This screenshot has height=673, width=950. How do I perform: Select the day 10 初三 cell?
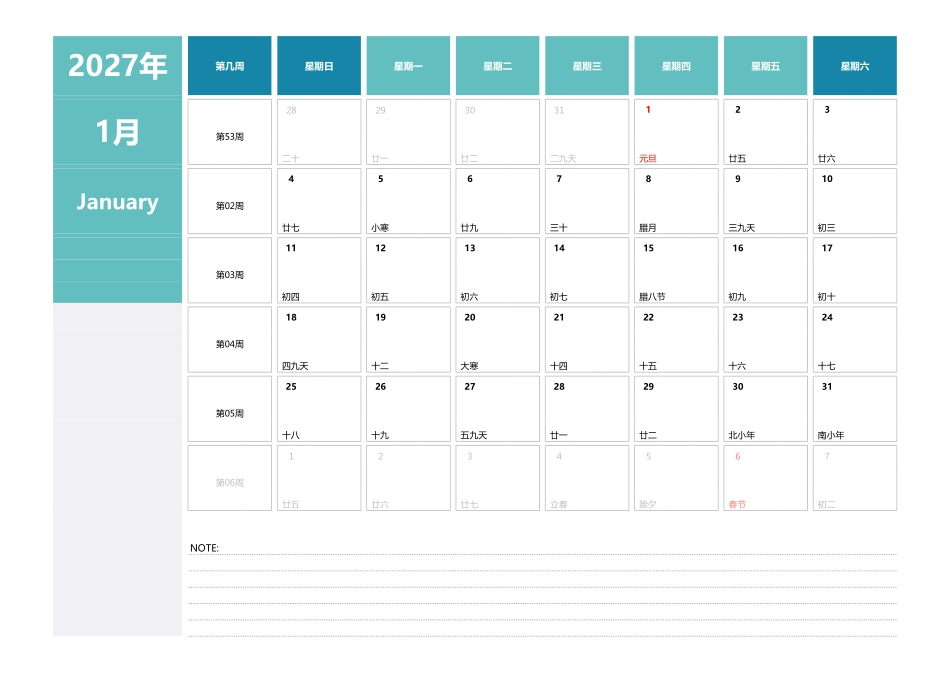coord(855,201)
